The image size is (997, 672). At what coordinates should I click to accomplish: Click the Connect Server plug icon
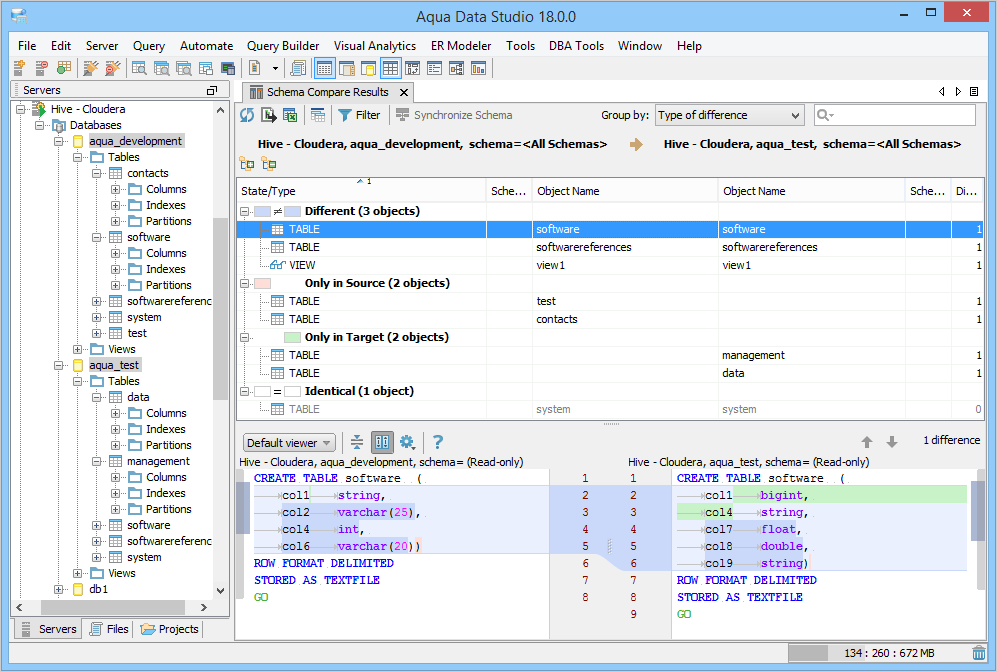[91, 68]
